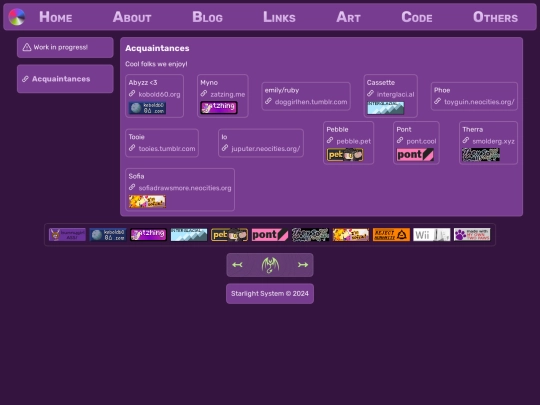Click the pet badge in footer strip

tap(229, 235)
